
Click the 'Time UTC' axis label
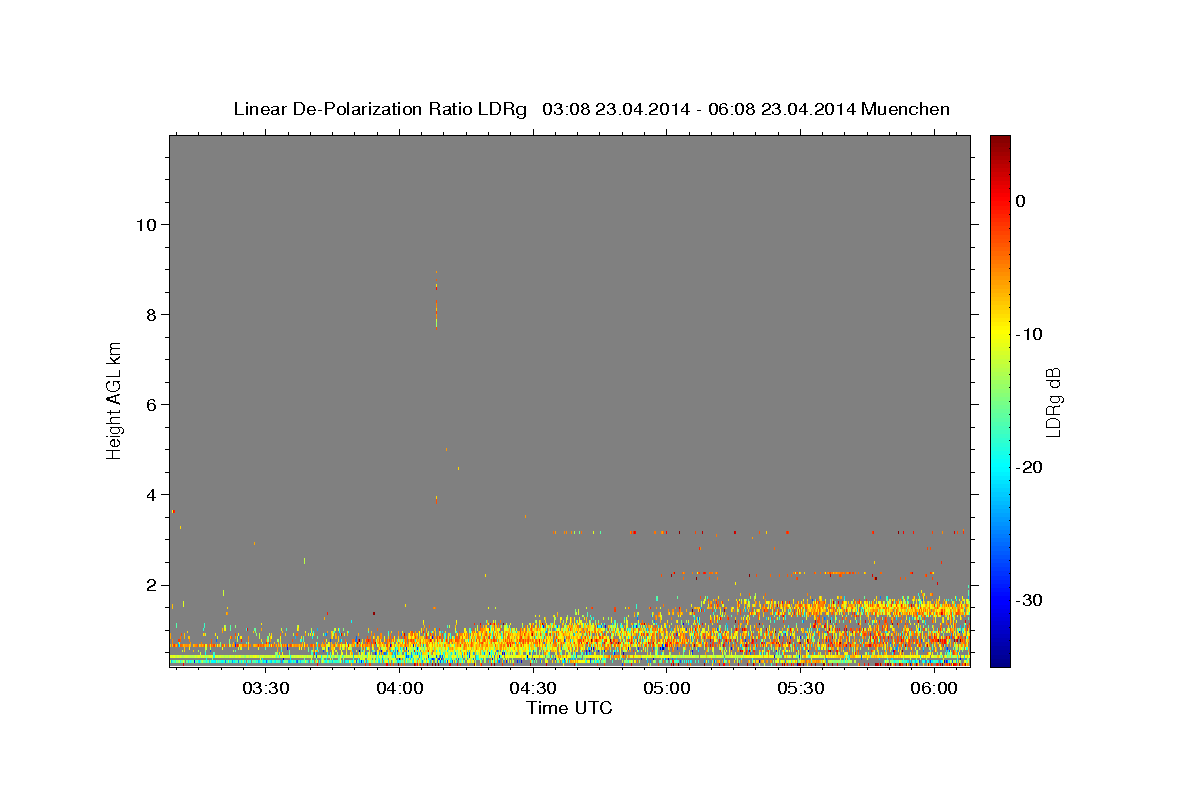569,708
